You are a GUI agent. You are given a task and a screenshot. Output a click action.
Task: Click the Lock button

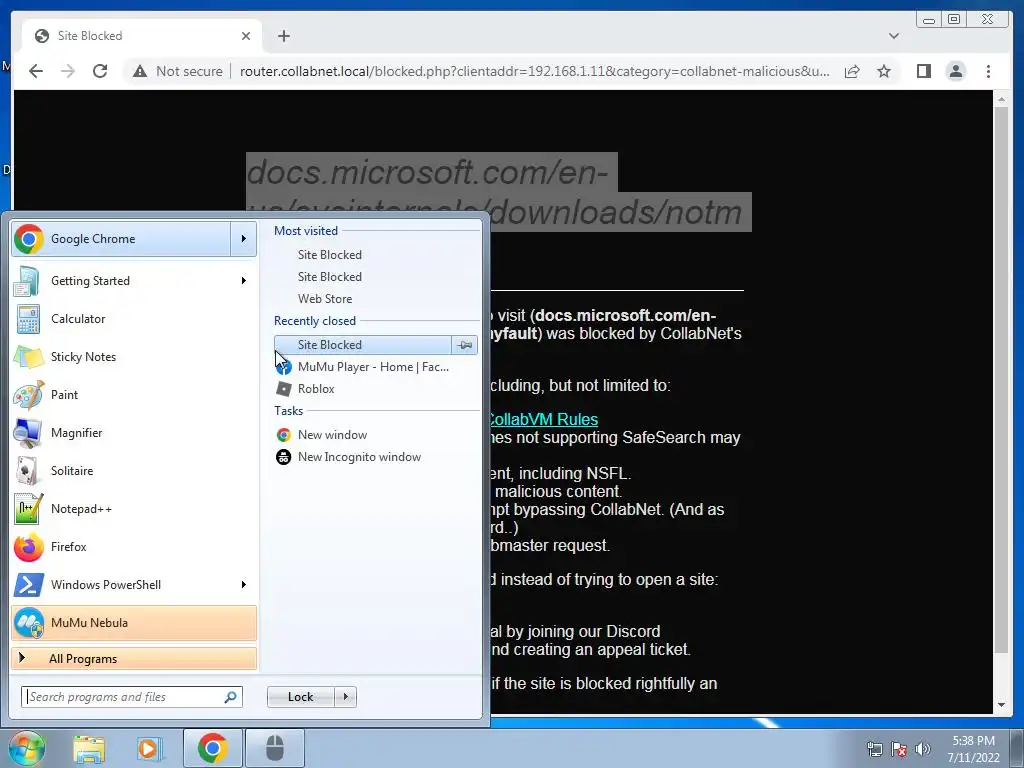[x=300, y=697]
